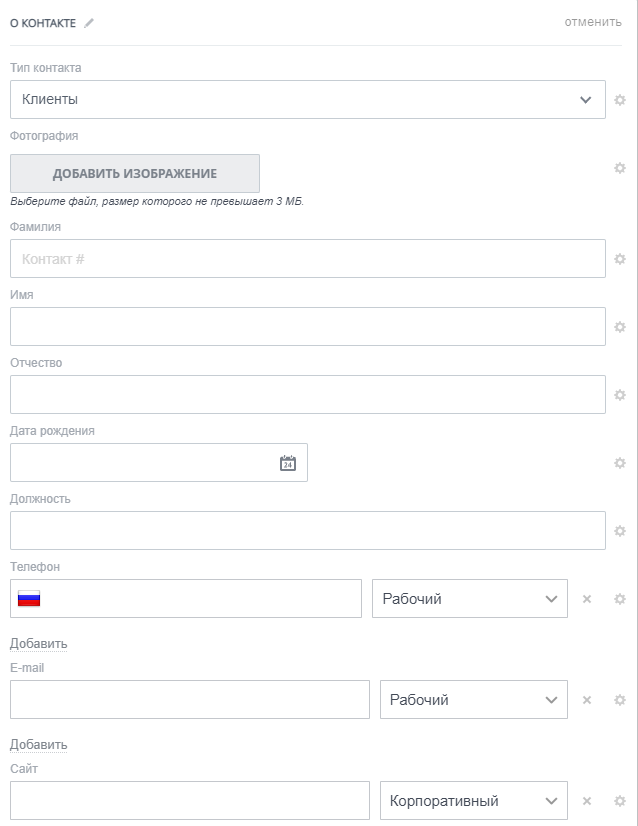Click the gear icon beside Должность field
638x826 pixels.
(620, 531)
